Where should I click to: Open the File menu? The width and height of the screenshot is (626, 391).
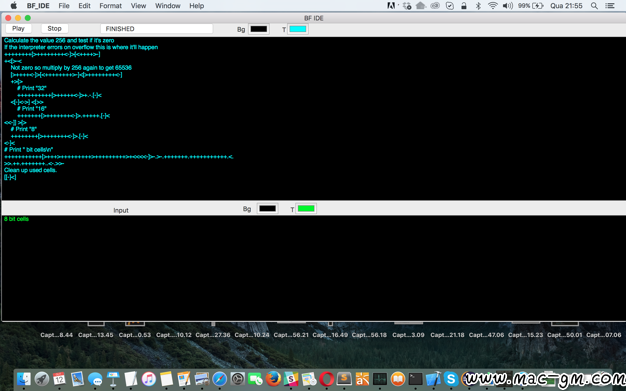[x=64, y=6]
